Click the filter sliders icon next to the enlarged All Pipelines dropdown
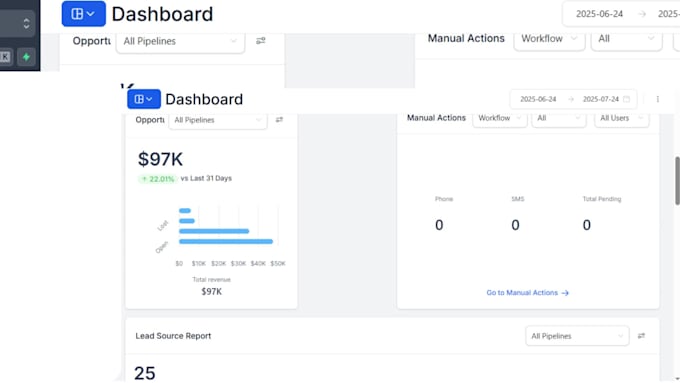The image size is (680, 383). [x=260, y=41]
